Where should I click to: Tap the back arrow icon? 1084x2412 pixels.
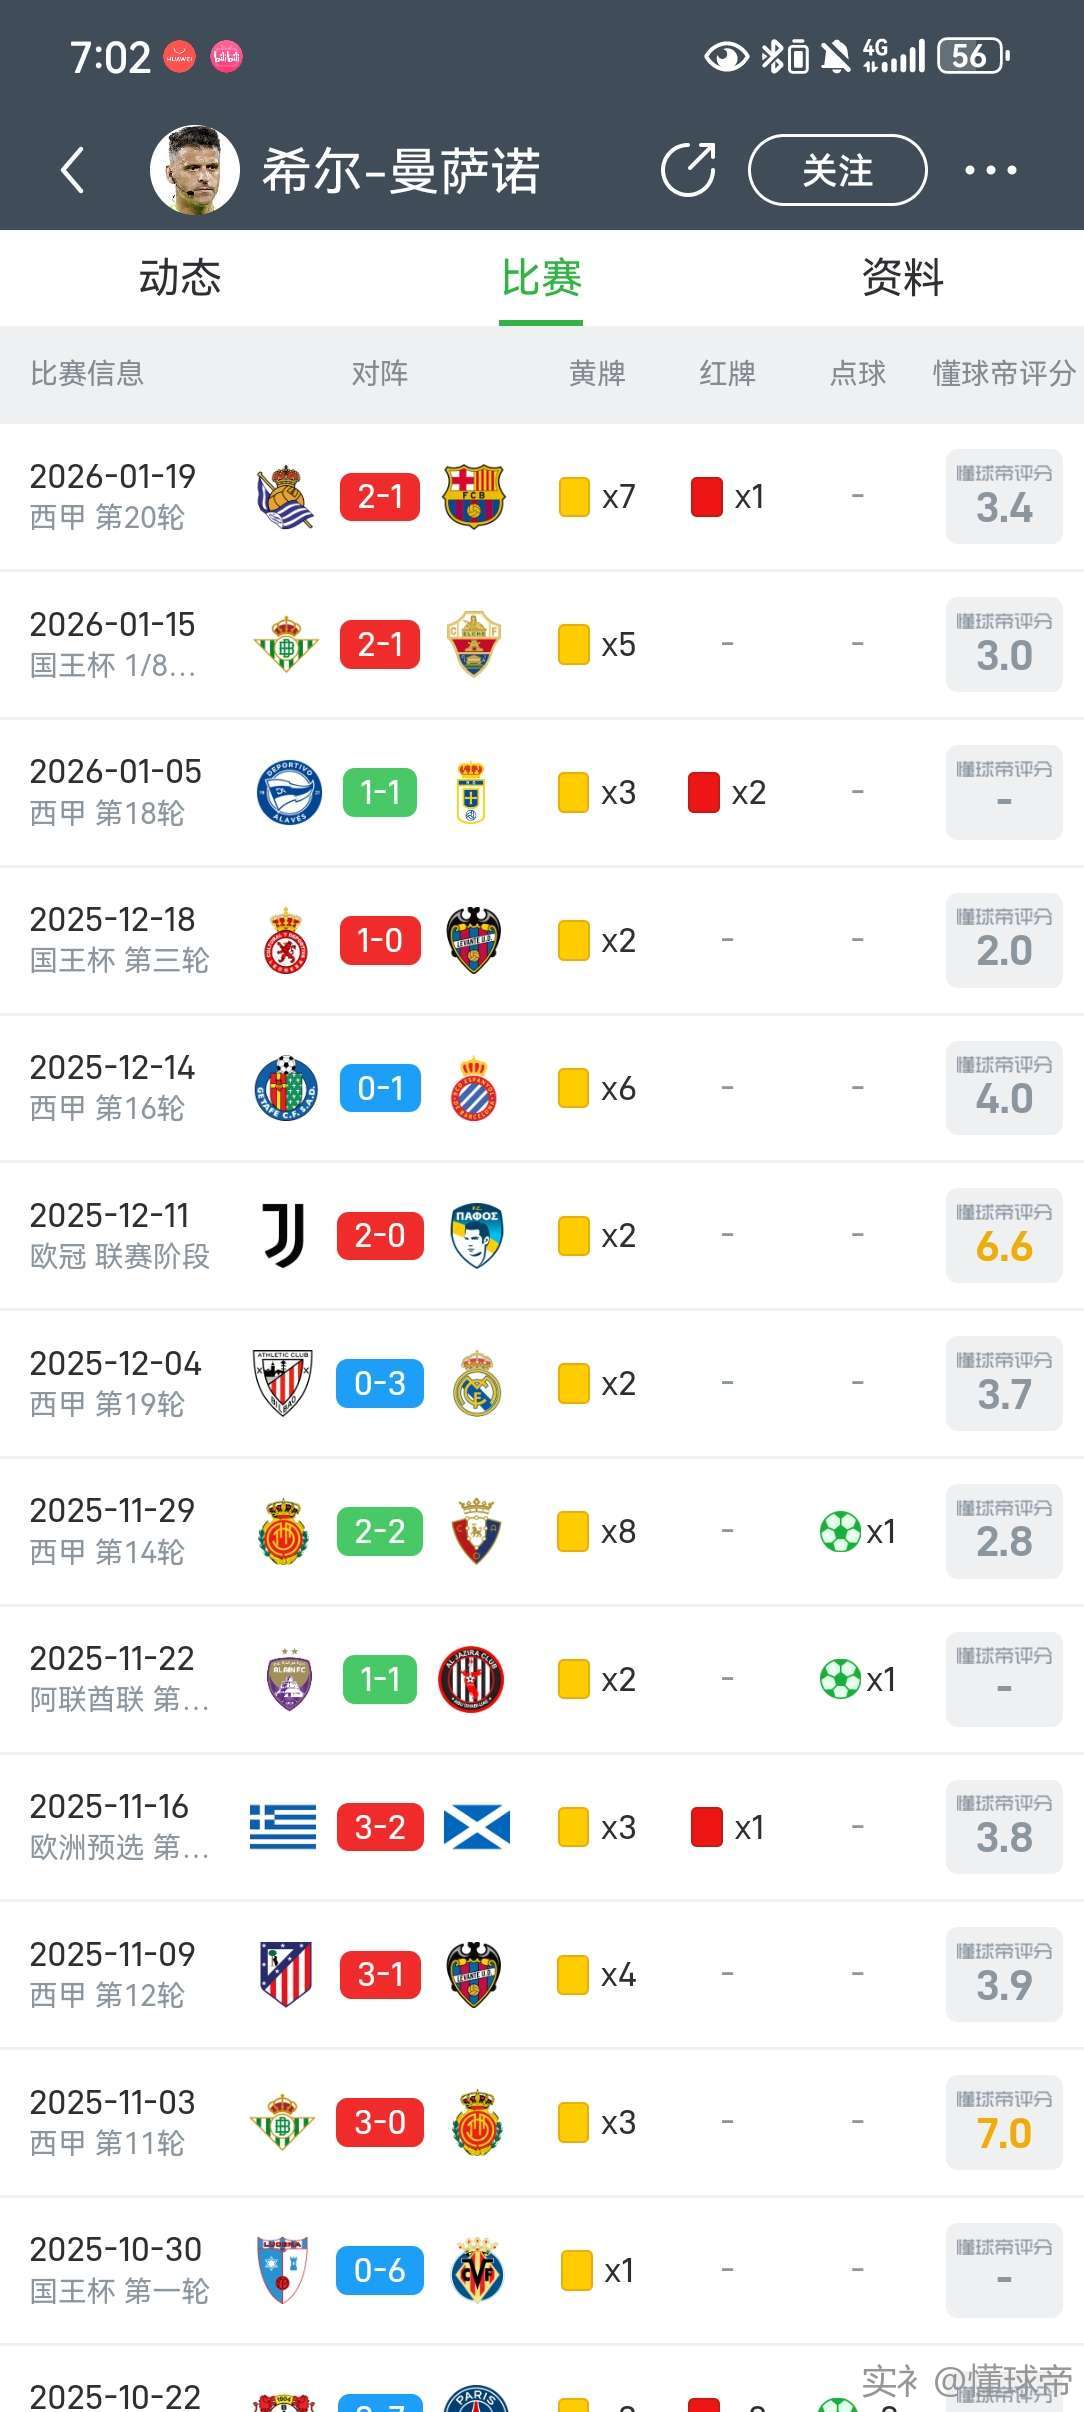(73, 170)
